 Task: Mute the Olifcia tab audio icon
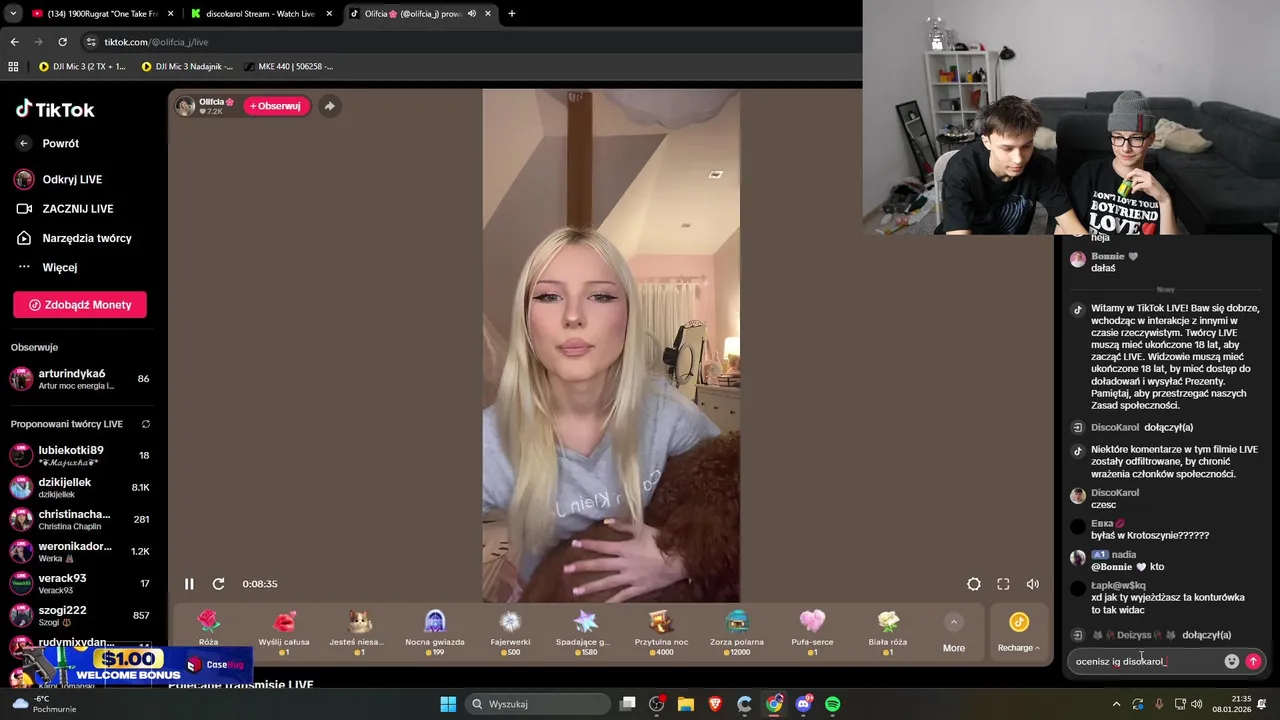pos(472,14)
